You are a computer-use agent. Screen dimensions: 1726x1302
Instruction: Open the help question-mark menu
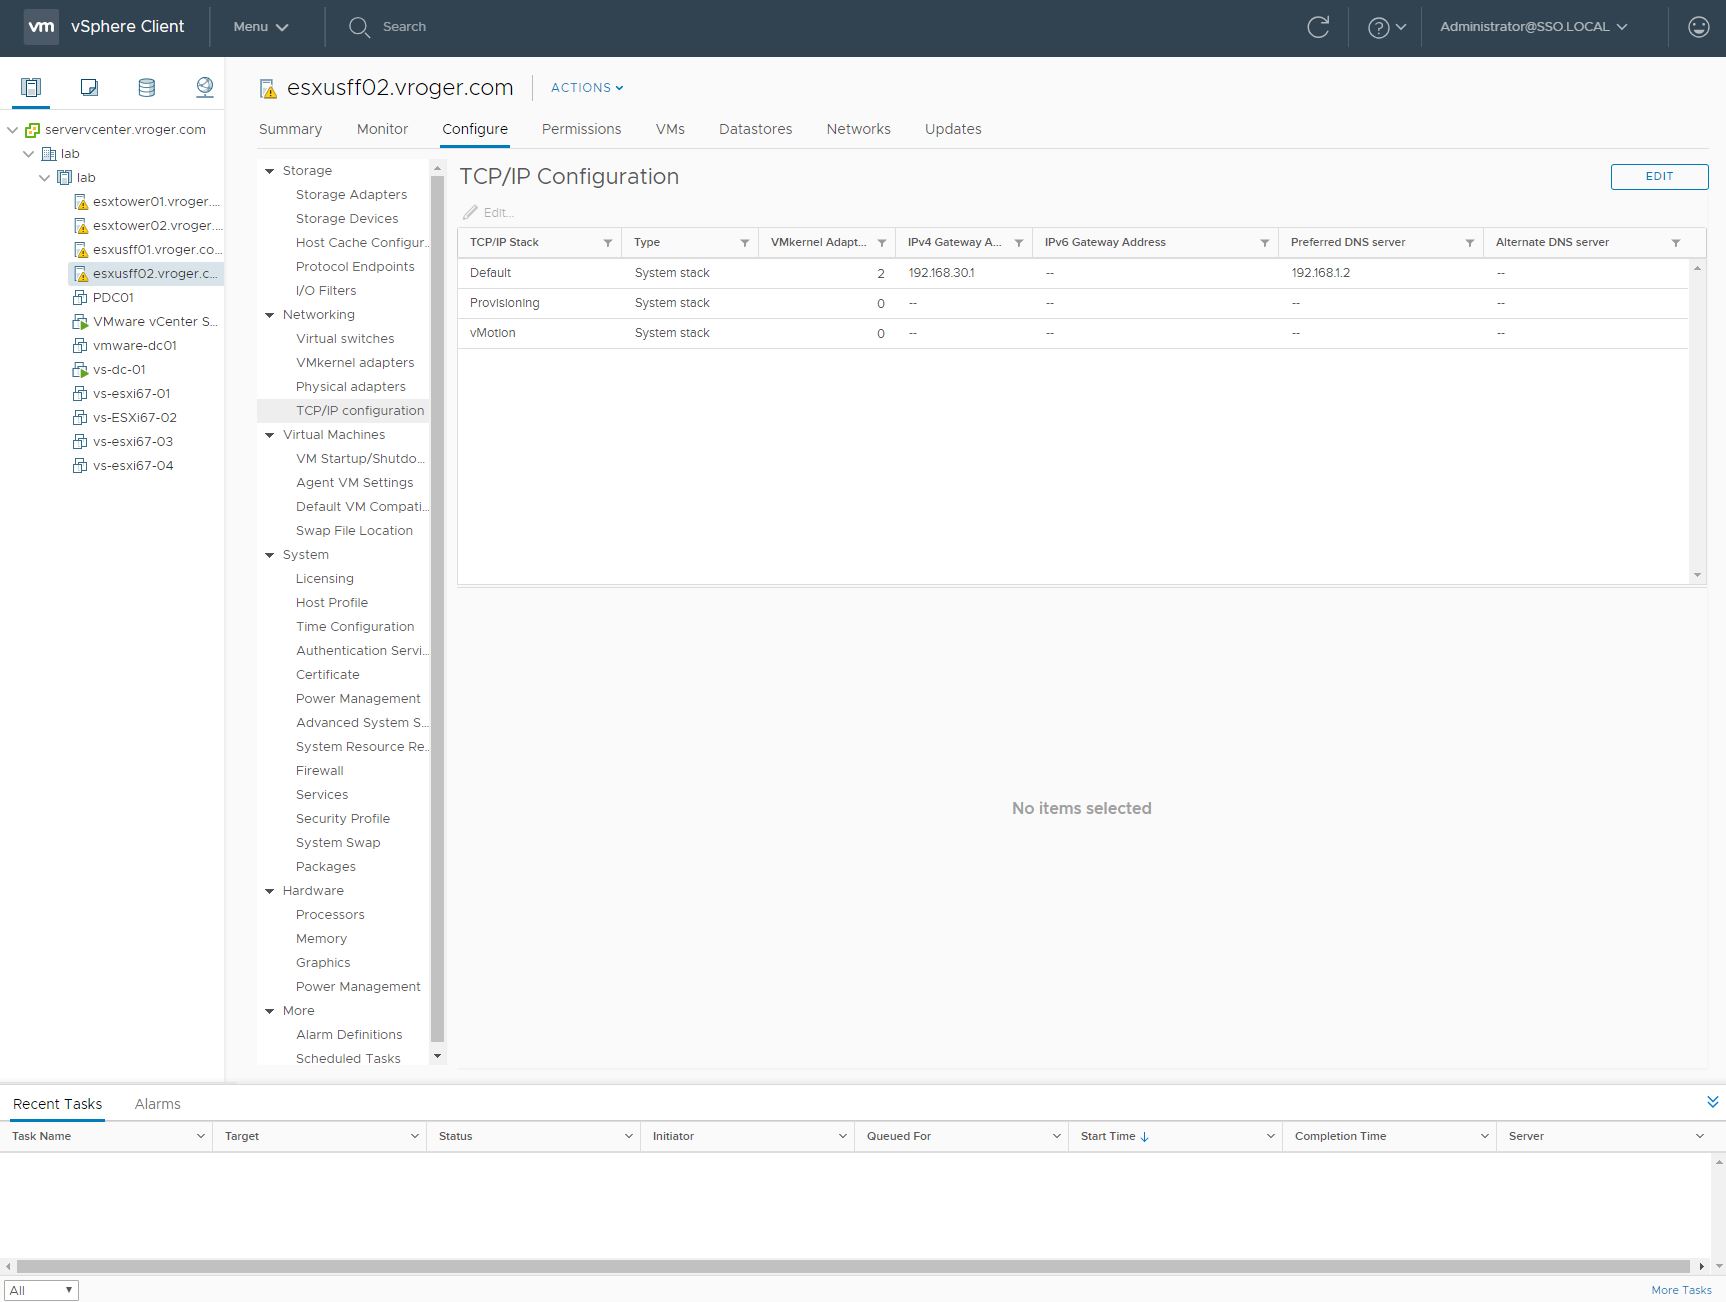[x=1386, y=27]
